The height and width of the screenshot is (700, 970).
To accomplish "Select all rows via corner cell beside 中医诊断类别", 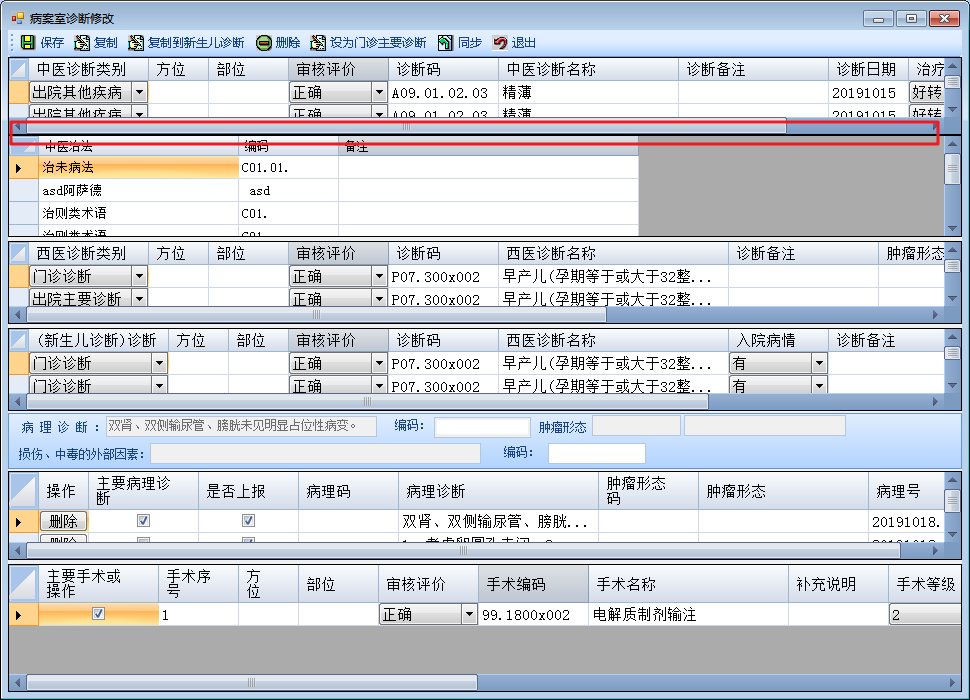I will [x=19, y=69].
